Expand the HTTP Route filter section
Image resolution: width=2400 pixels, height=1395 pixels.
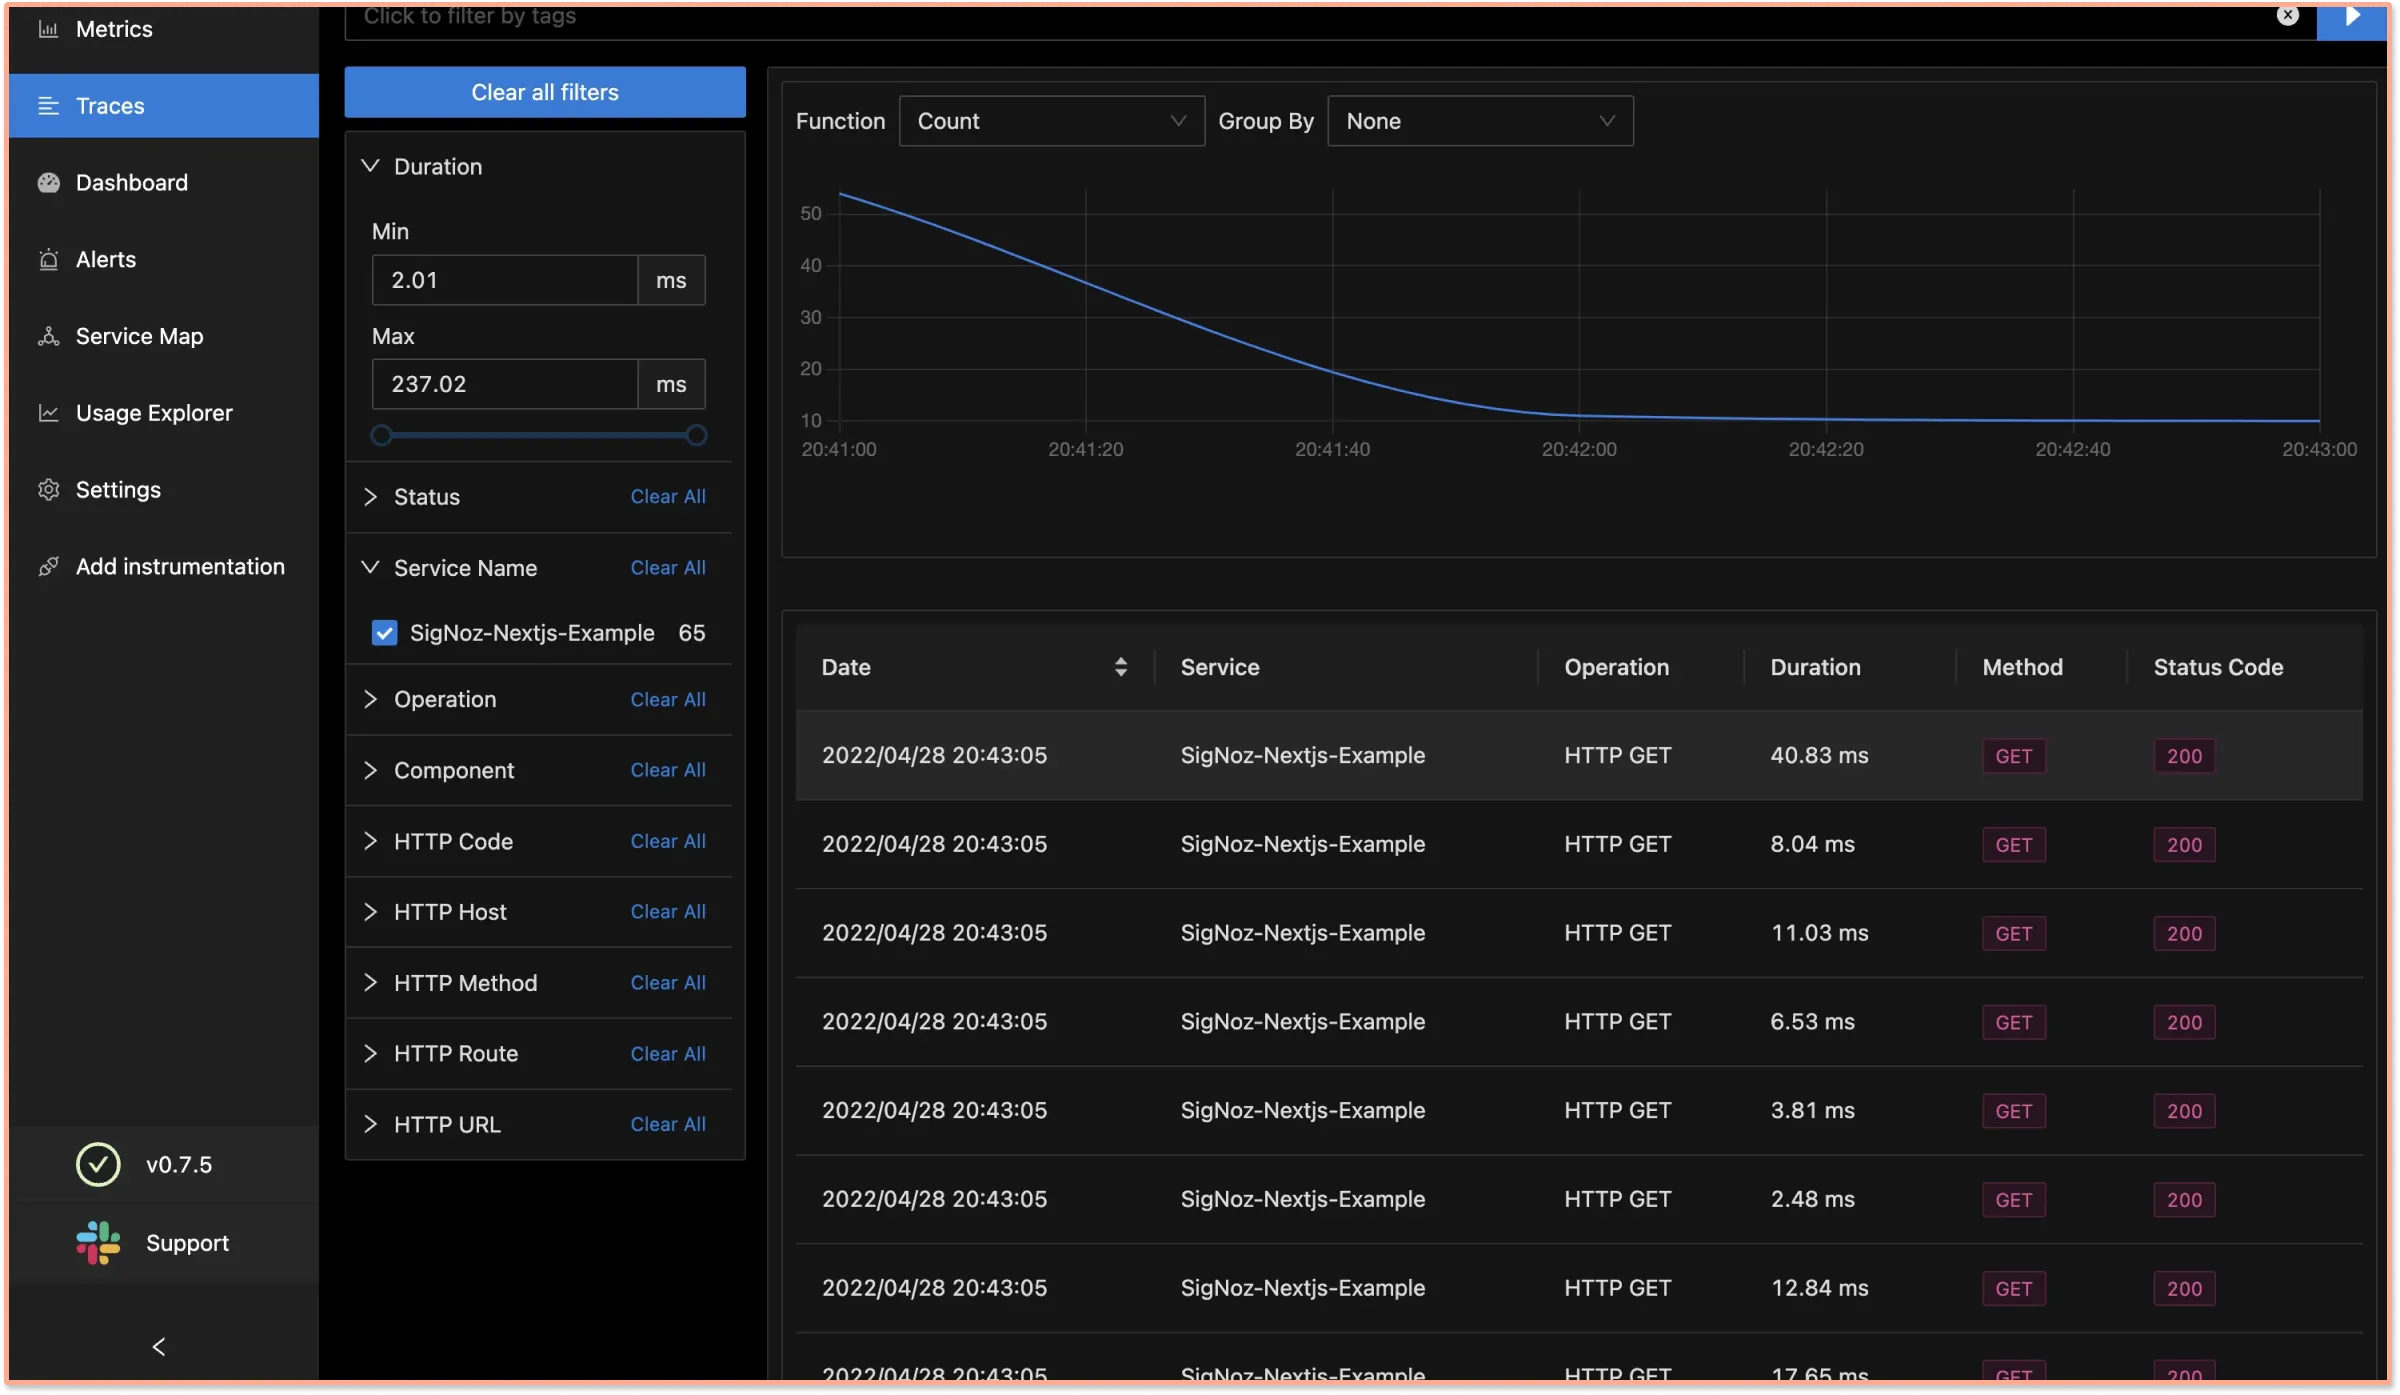pyautogui.click(x=370, y=1054)
